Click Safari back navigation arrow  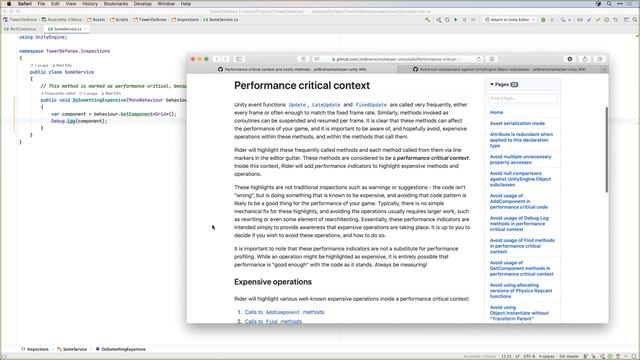[217, 59]
